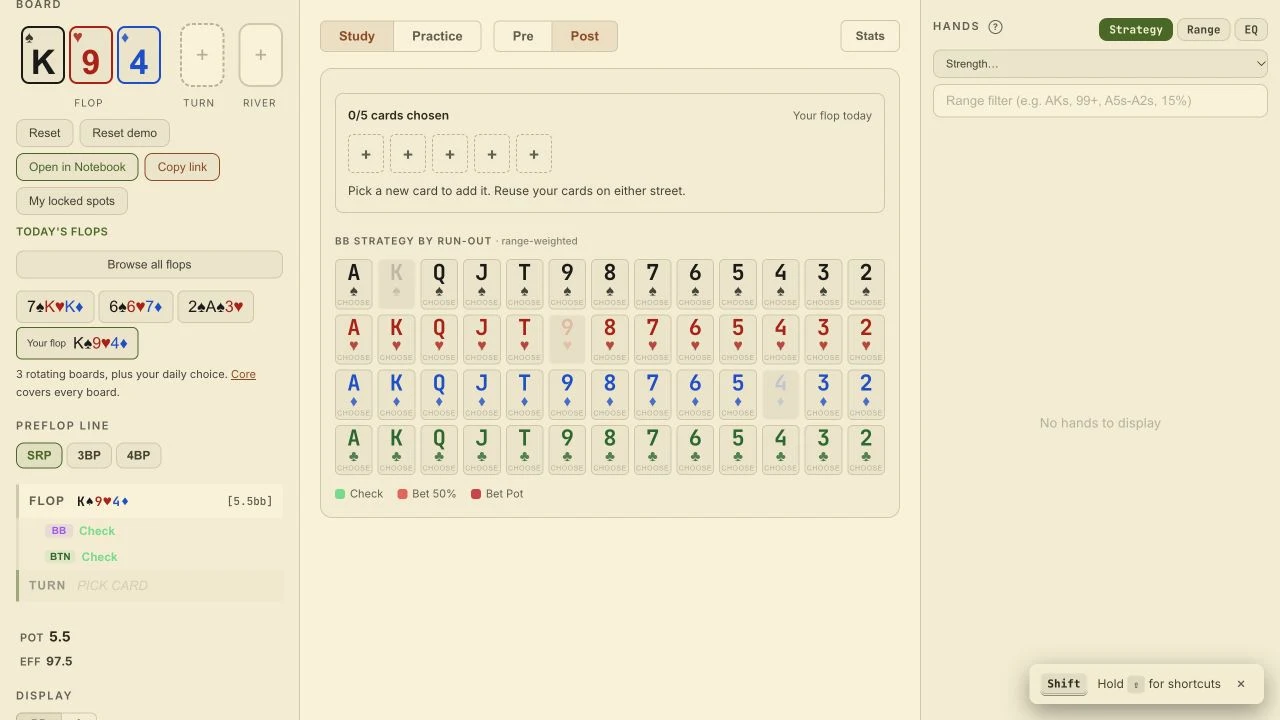Click the King of spades flop card
This screenshot has width=1280, height=720.
[43, 55]
